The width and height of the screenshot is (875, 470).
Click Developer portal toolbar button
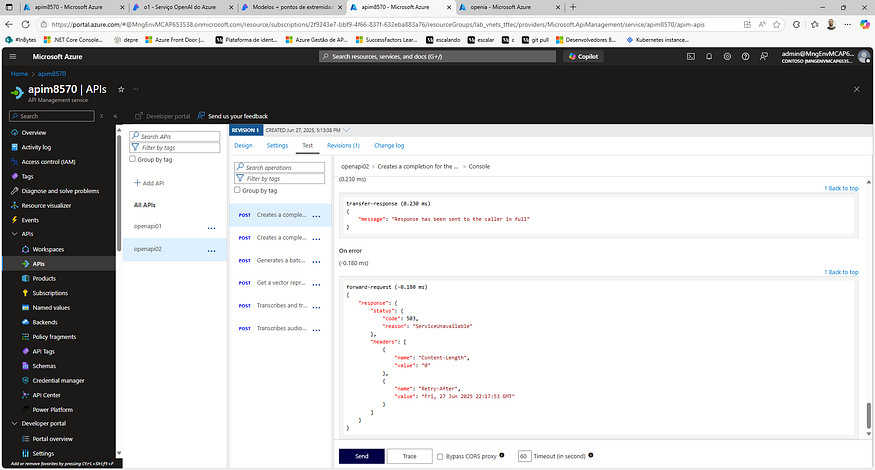pyautogui.click(x=162, y=116)
